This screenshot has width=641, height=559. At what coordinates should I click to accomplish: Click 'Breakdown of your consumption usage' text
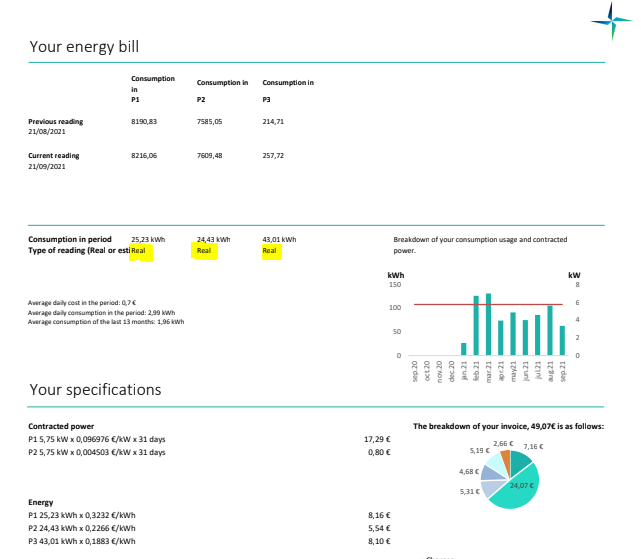[480, 245]
